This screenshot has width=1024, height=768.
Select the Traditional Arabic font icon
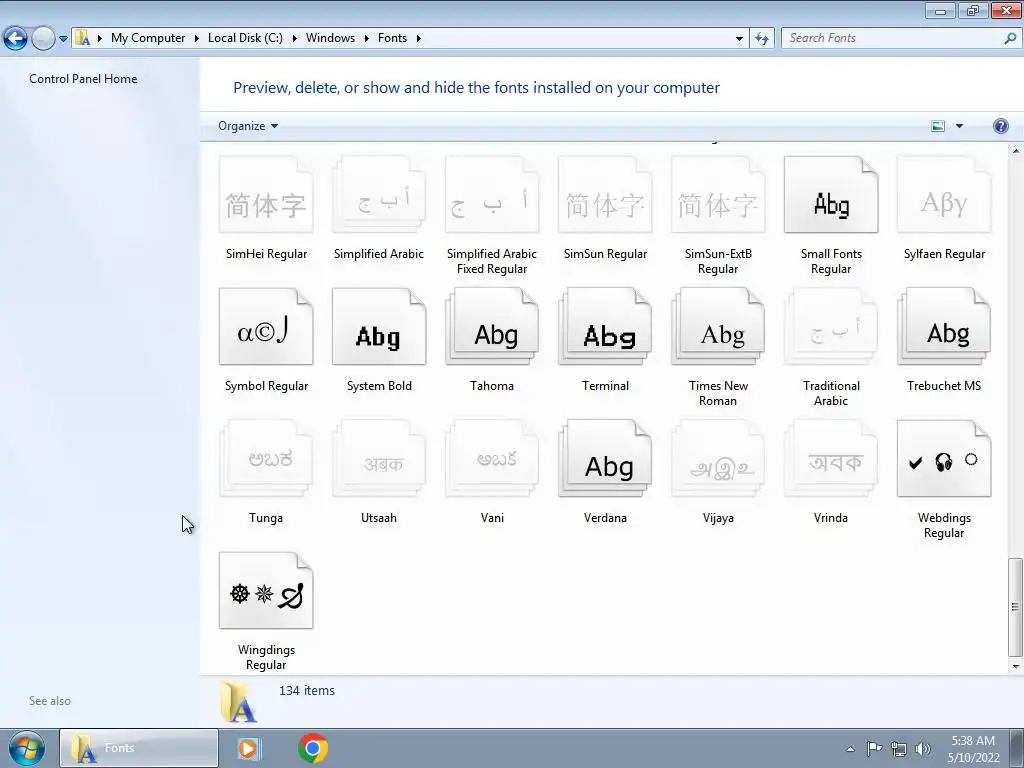[x=831, y=327]
